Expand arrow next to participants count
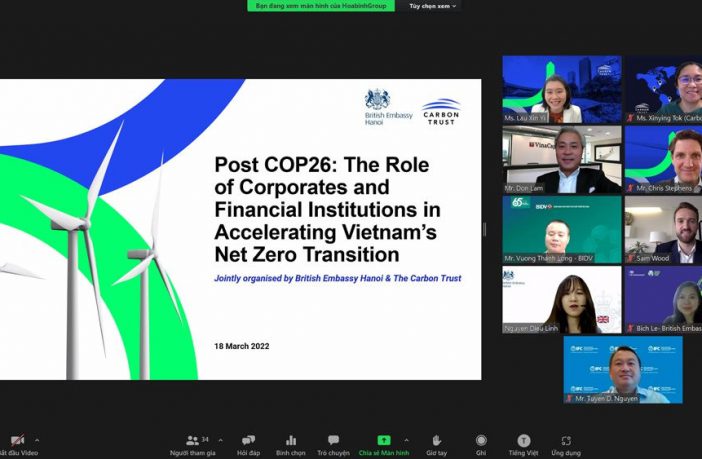Screen dimensions: 702x459 [220, 440]
